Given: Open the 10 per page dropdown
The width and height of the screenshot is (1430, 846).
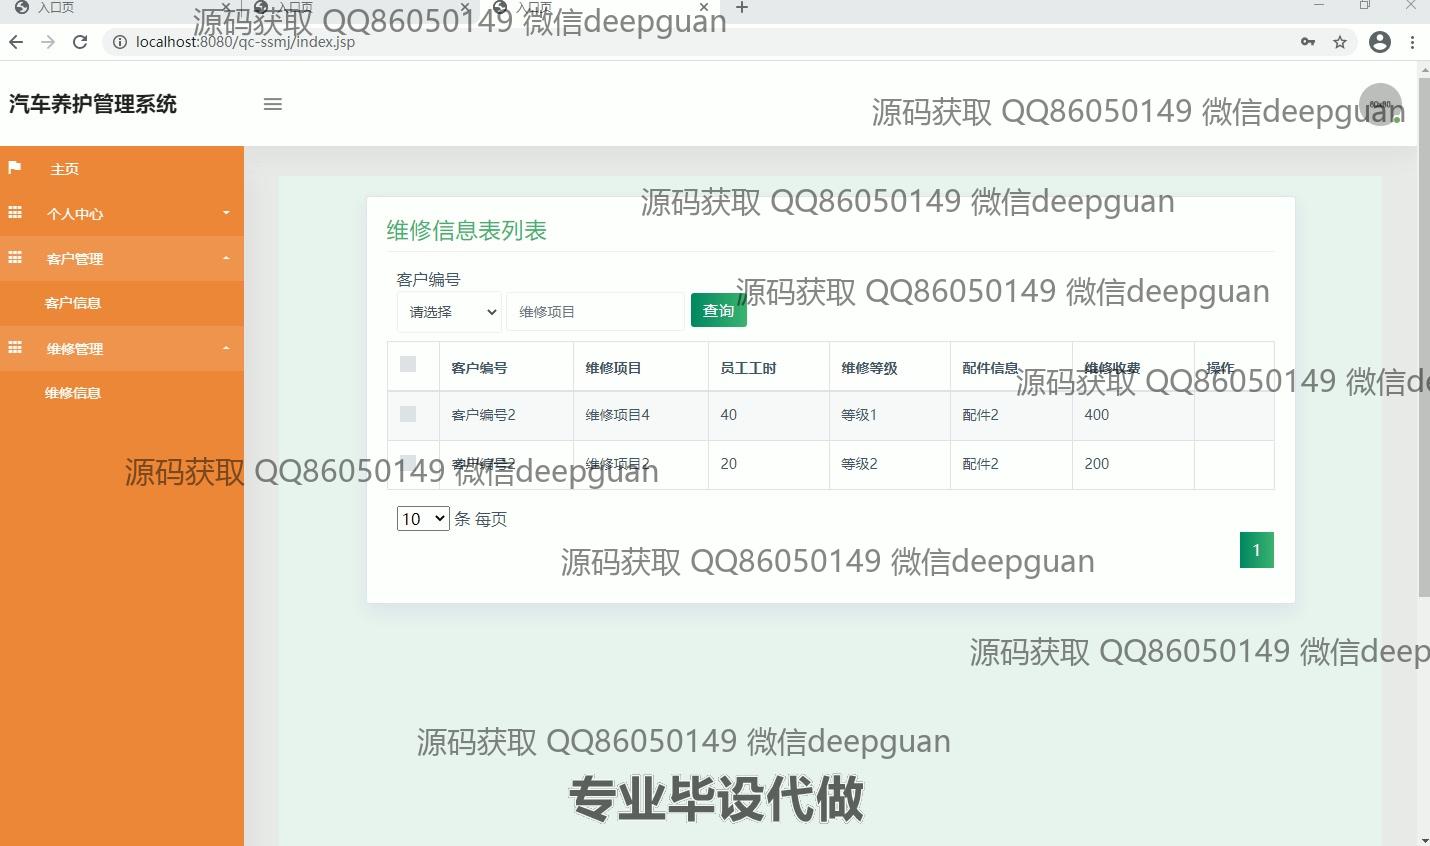Looking at the screenshot, I should 423,519.
